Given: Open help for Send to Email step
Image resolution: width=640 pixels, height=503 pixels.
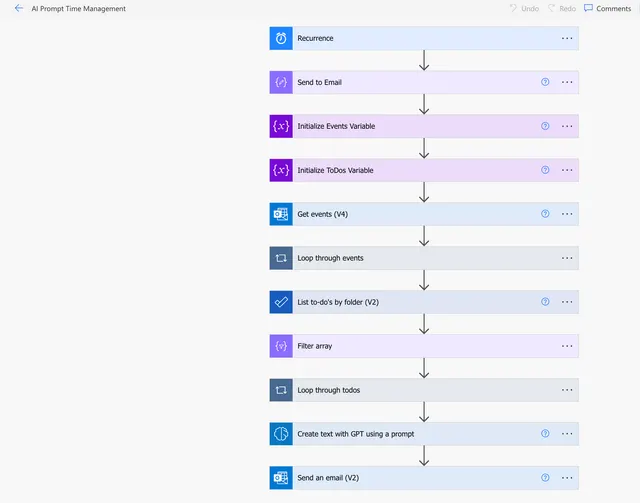Looking at the screenshot, I should [x=545, y=82].
